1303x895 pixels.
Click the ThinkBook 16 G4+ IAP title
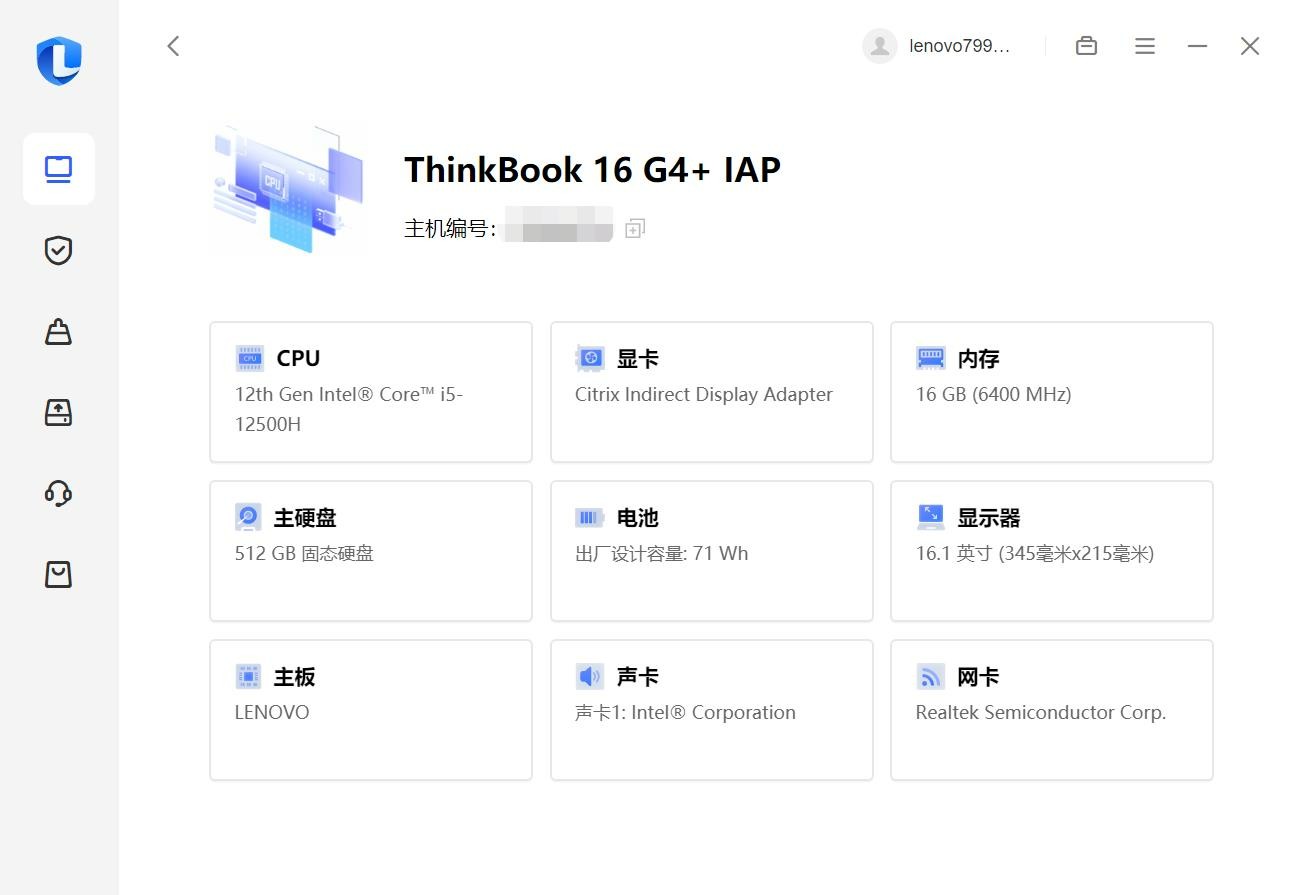coord(592,169)
